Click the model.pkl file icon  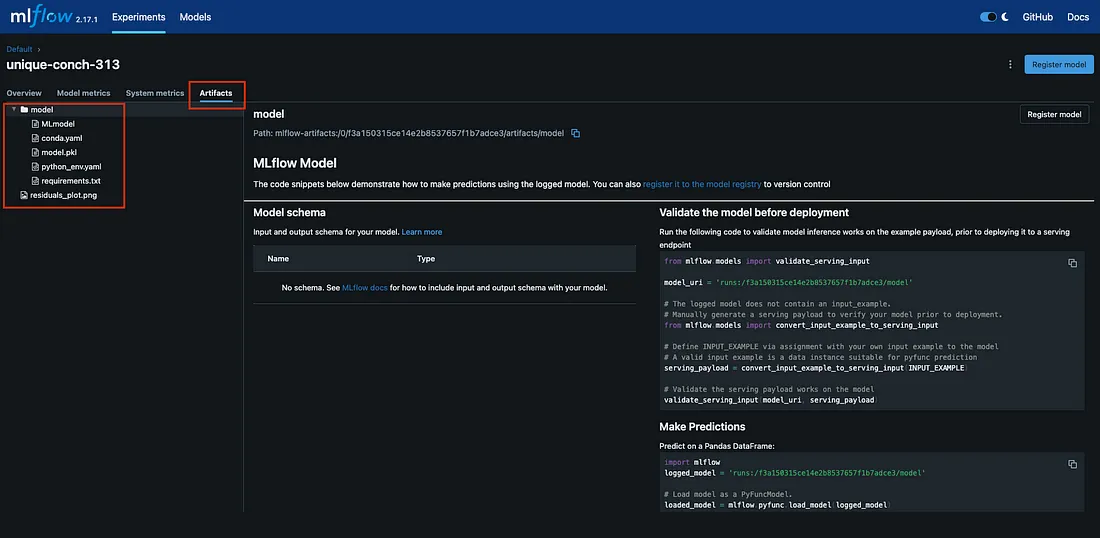pos(35,152)
